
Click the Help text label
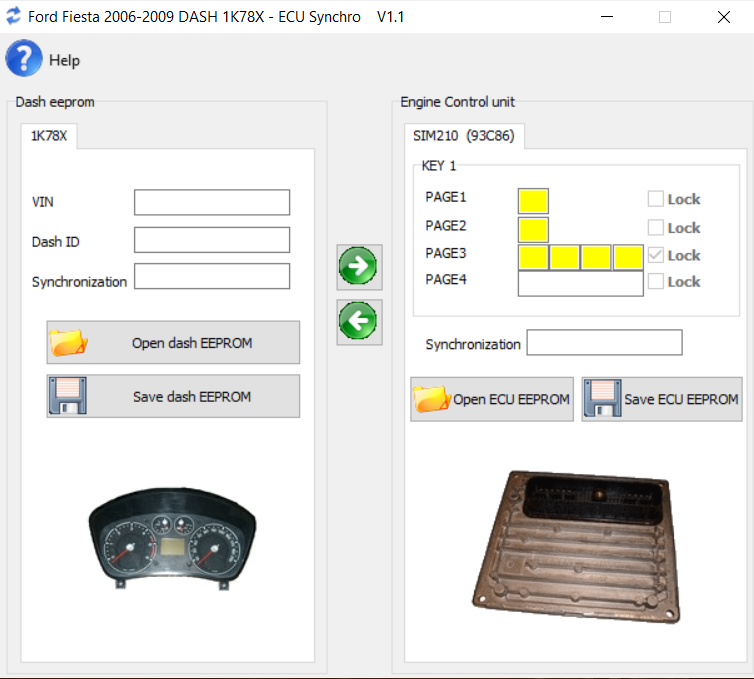[x=64, y=60]
